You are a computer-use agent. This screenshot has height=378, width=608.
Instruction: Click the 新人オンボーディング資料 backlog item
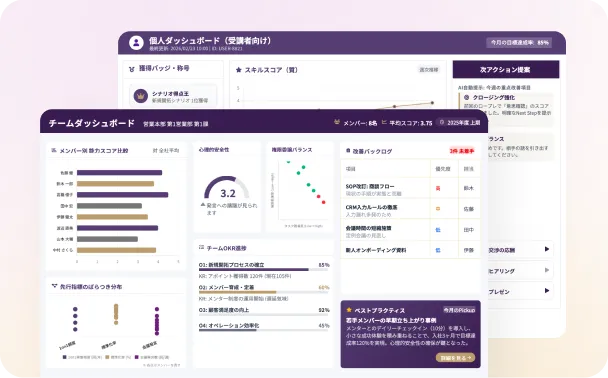pyautogui.click(x=376, y=250)
